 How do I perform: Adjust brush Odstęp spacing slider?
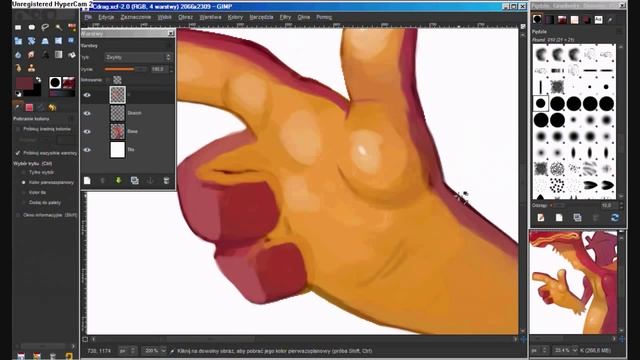[x=557, y=205]
